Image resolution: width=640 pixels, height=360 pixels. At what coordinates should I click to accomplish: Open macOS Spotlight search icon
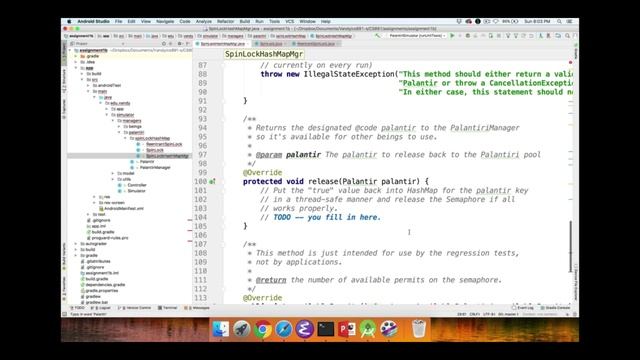[x=559, y=21]
